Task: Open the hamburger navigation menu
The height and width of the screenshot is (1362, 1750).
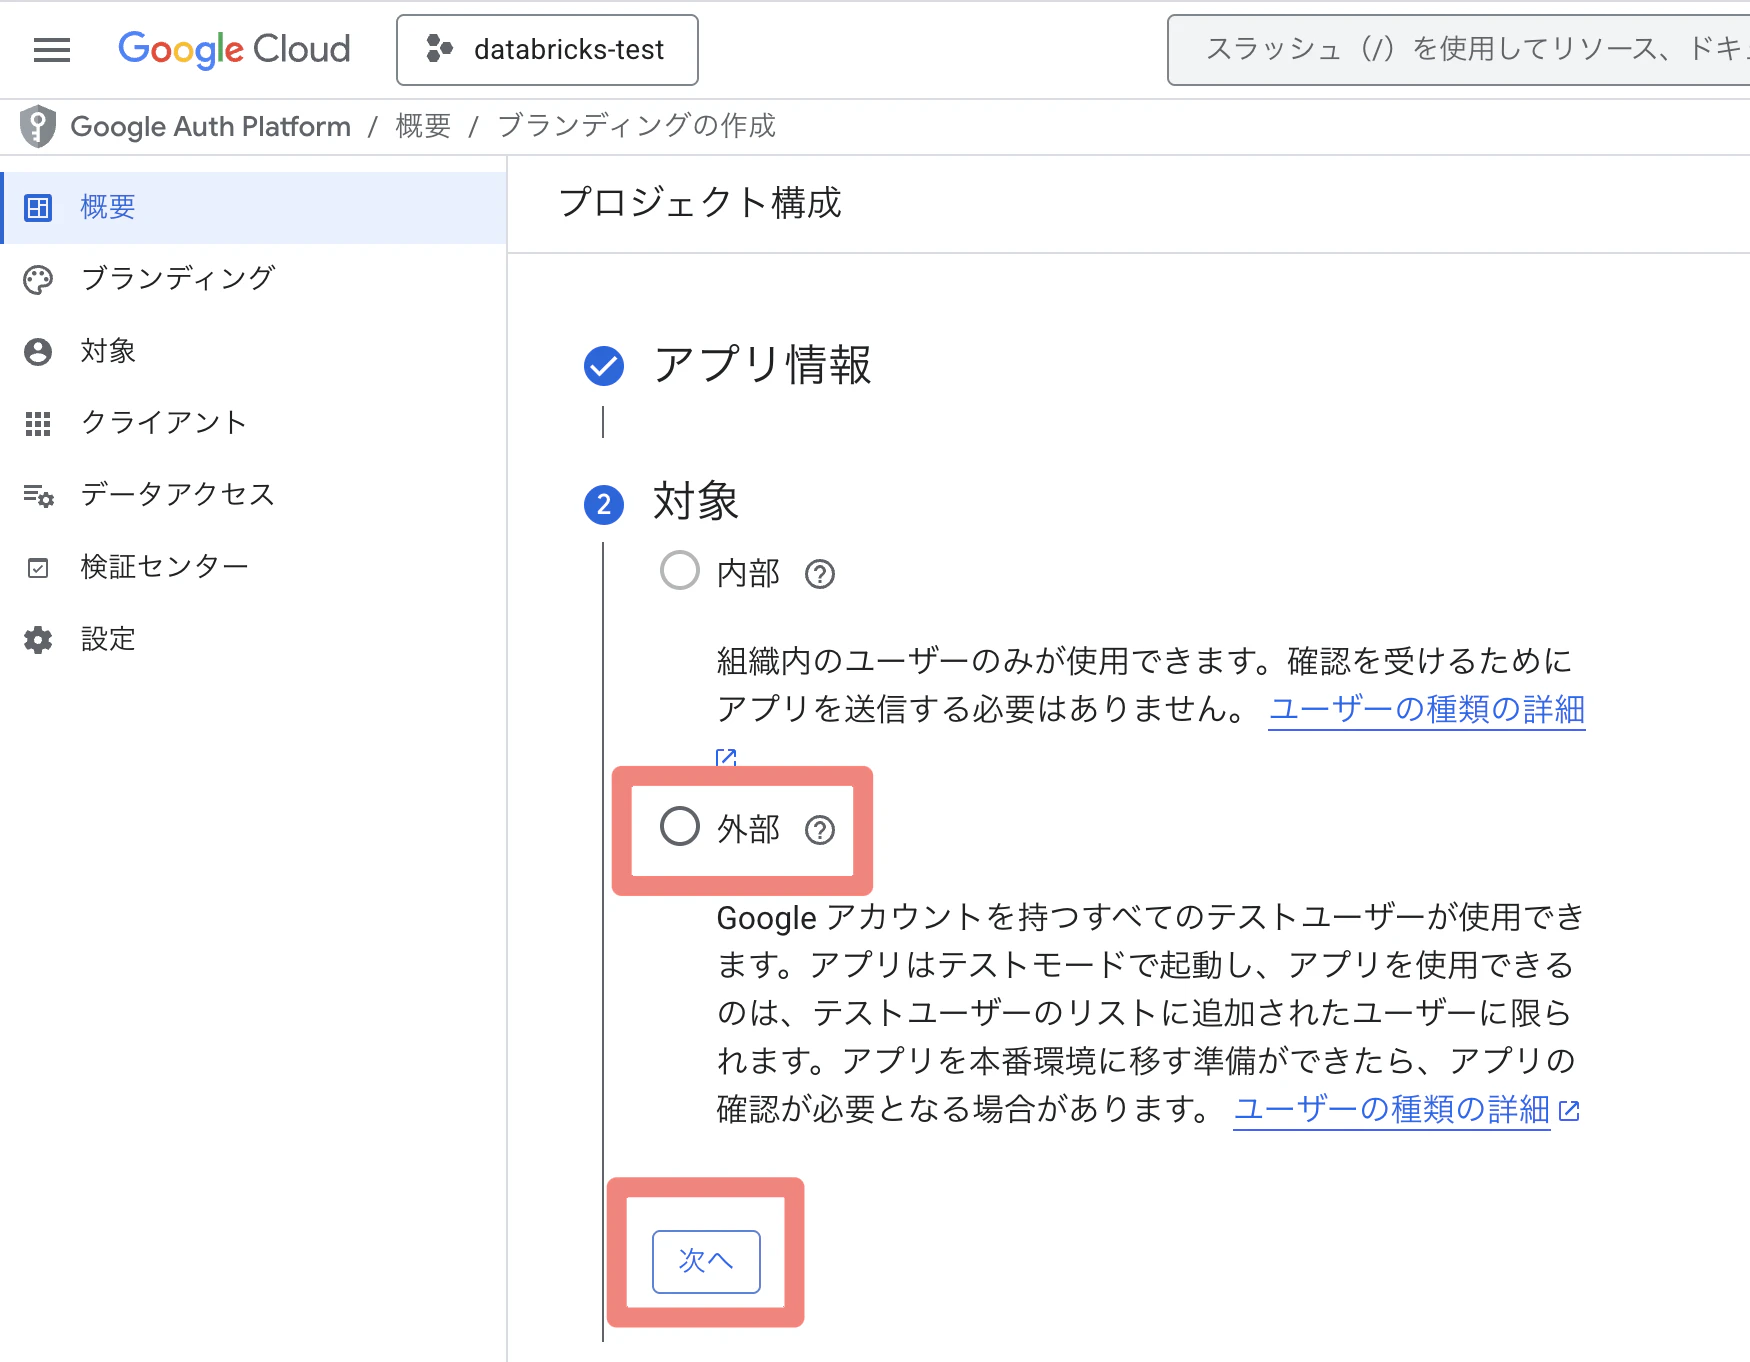Action: pyautogui.click(x=52, y=50)
